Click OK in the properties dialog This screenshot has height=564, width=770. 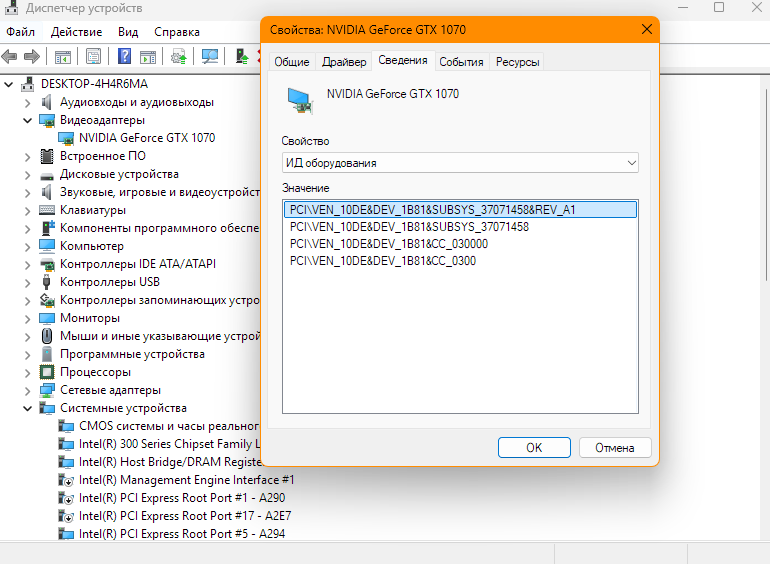click(534, 448)
